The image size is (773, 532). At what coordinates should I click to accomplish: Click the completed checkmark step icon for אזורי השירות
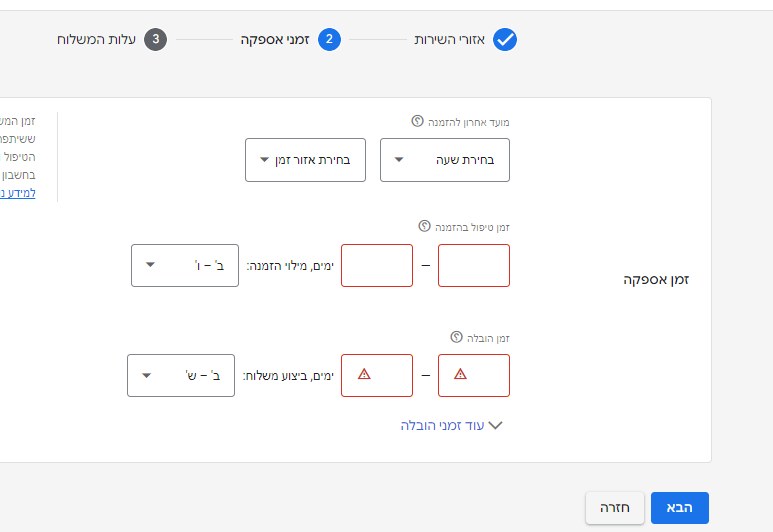pyautogui.click(x=505, y=39)
